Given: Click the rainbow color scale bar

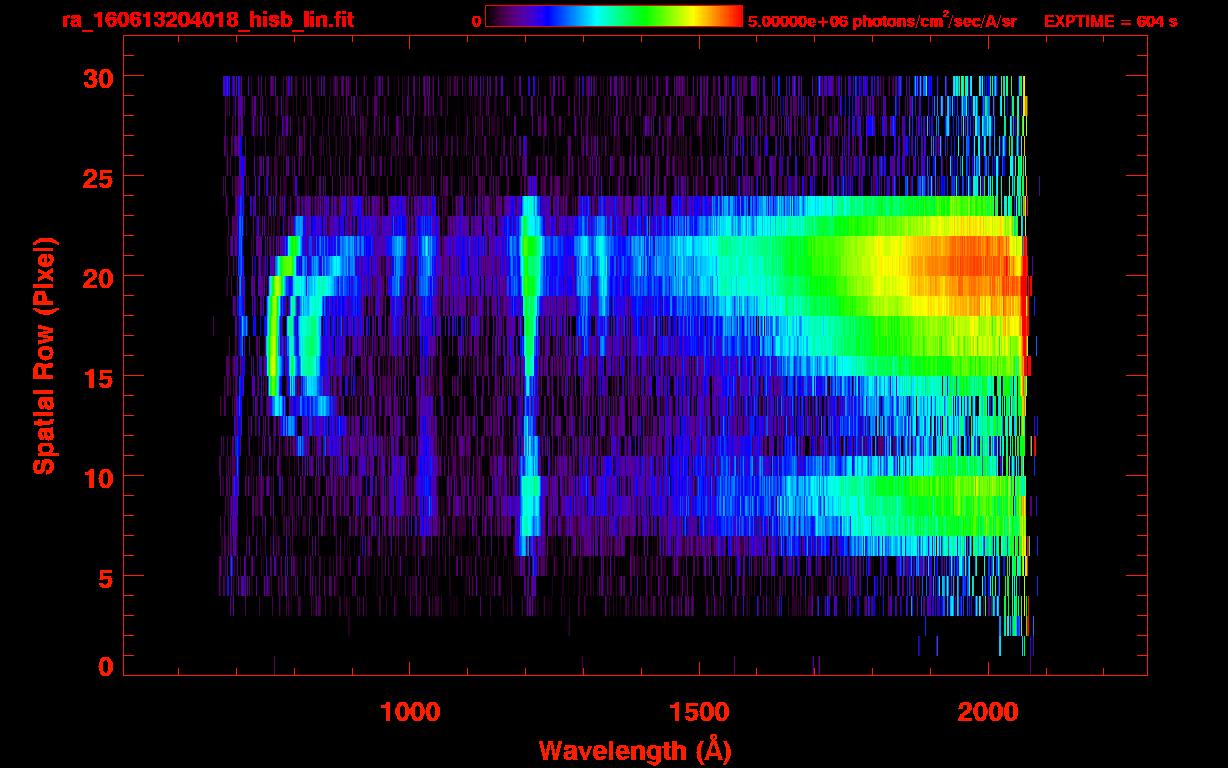Looking at the screenshot, I should (613, 17).
